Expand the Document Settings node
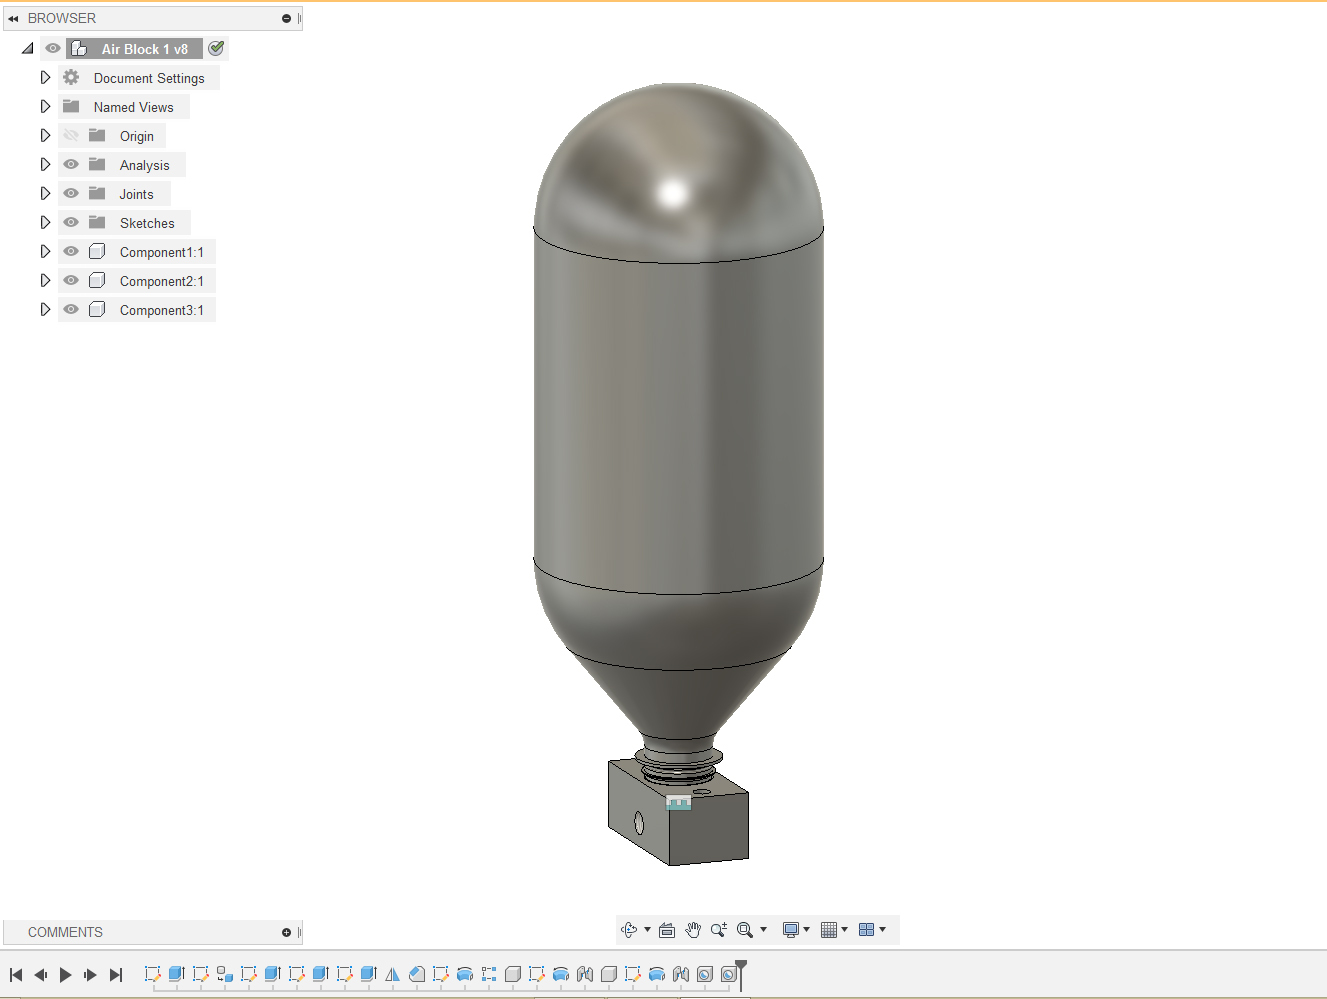The height and width of the screenshot is (999, 1327). (x=45, y=78)
